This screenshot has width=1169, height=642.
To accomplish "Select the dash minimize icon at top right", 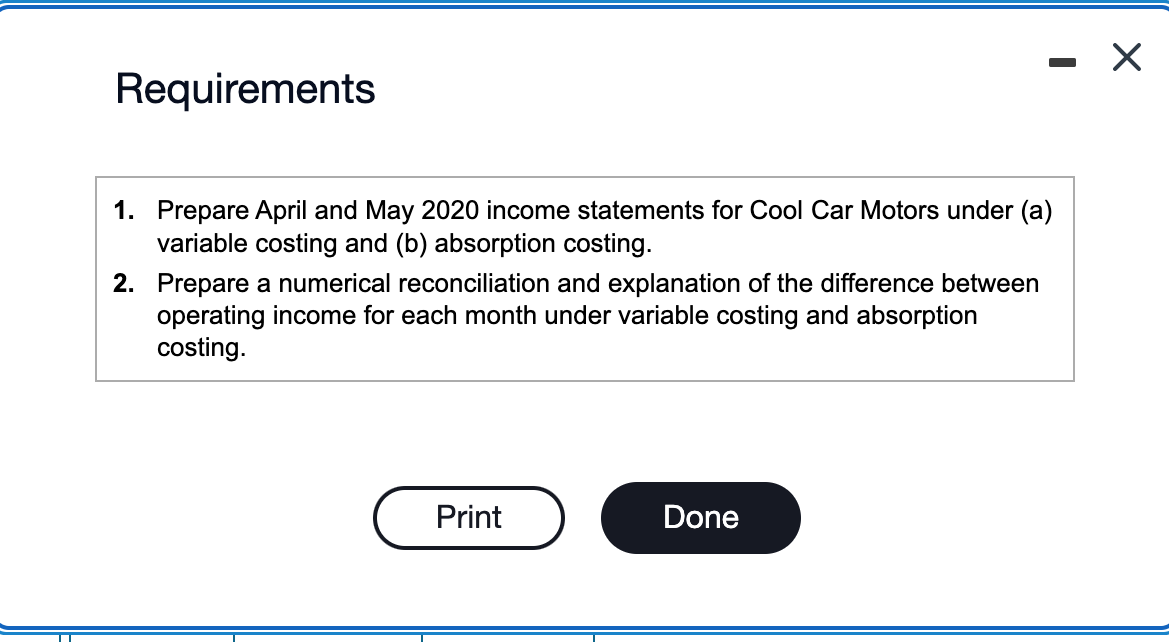I will [1062, 61].
